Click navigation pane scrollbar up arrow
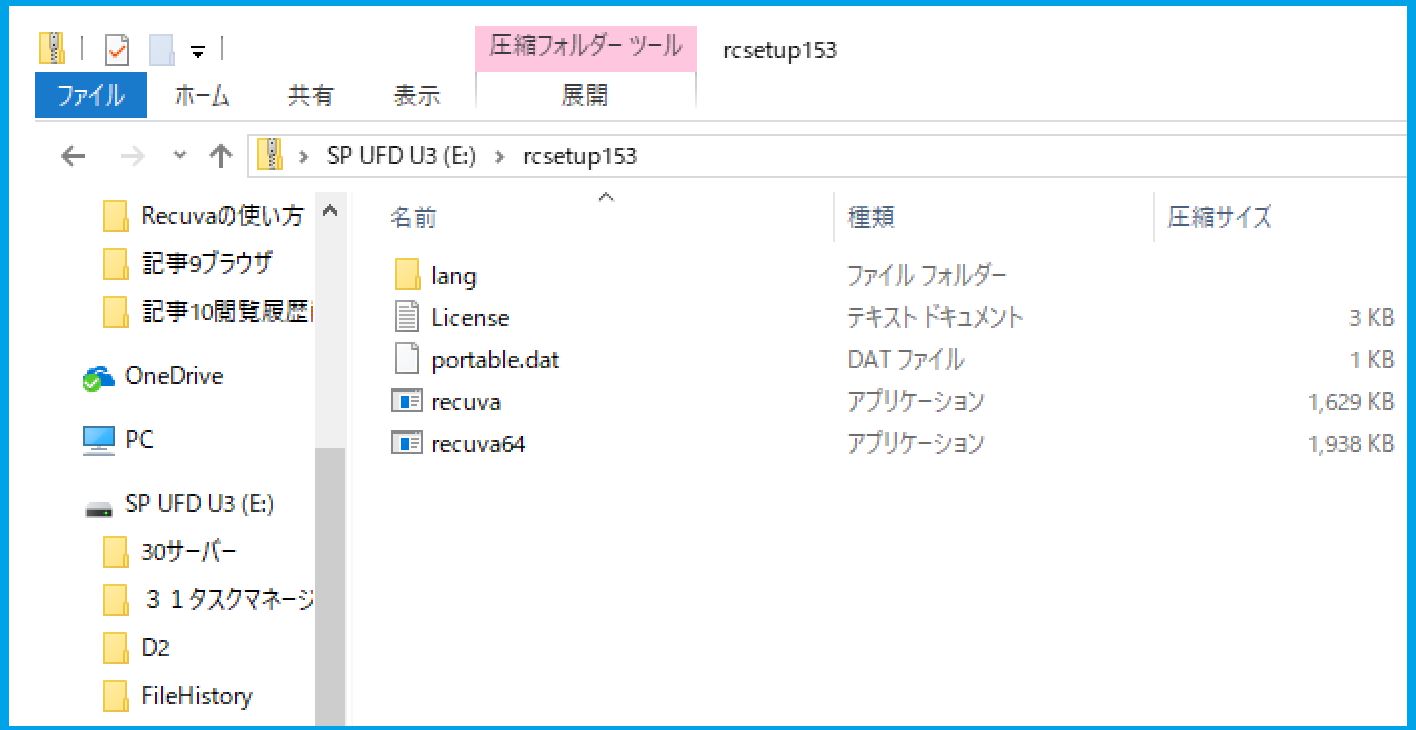This screenshot has width=1416, height=730. (x=330, y=213)
